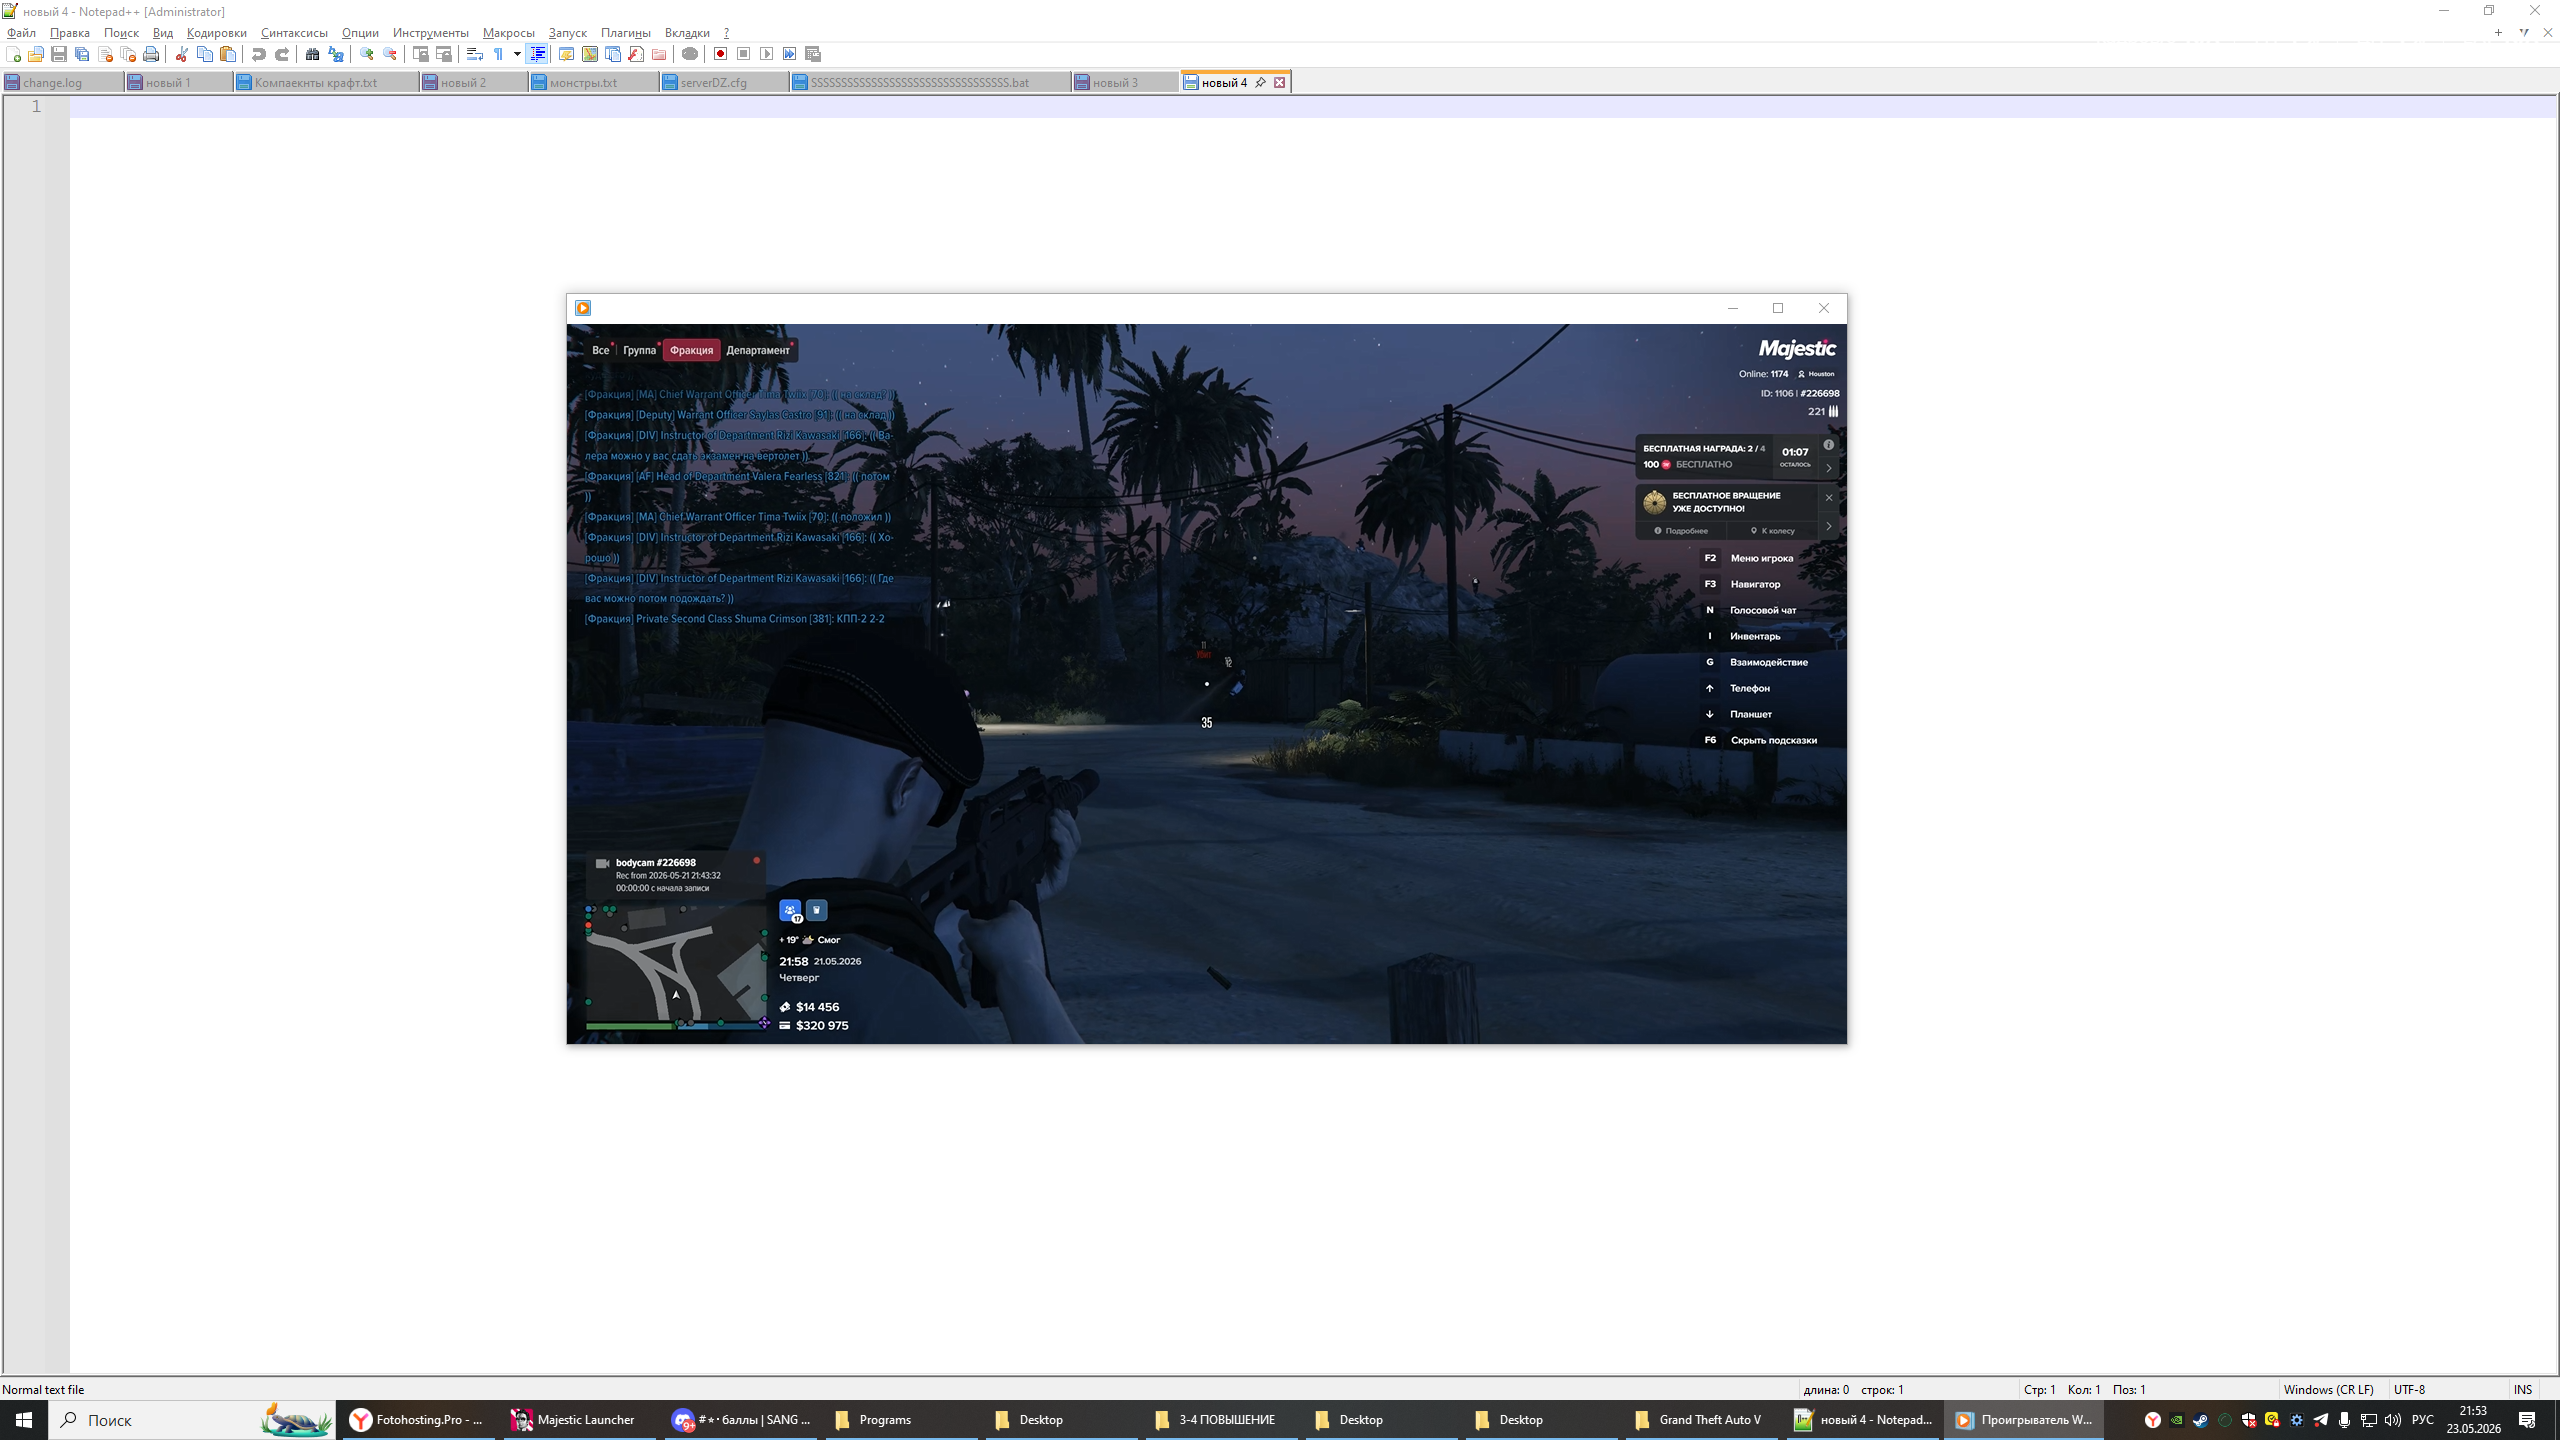Click the Paste toolbar icon
Screen dimensions: 2560x1440
tap(228, 54)
